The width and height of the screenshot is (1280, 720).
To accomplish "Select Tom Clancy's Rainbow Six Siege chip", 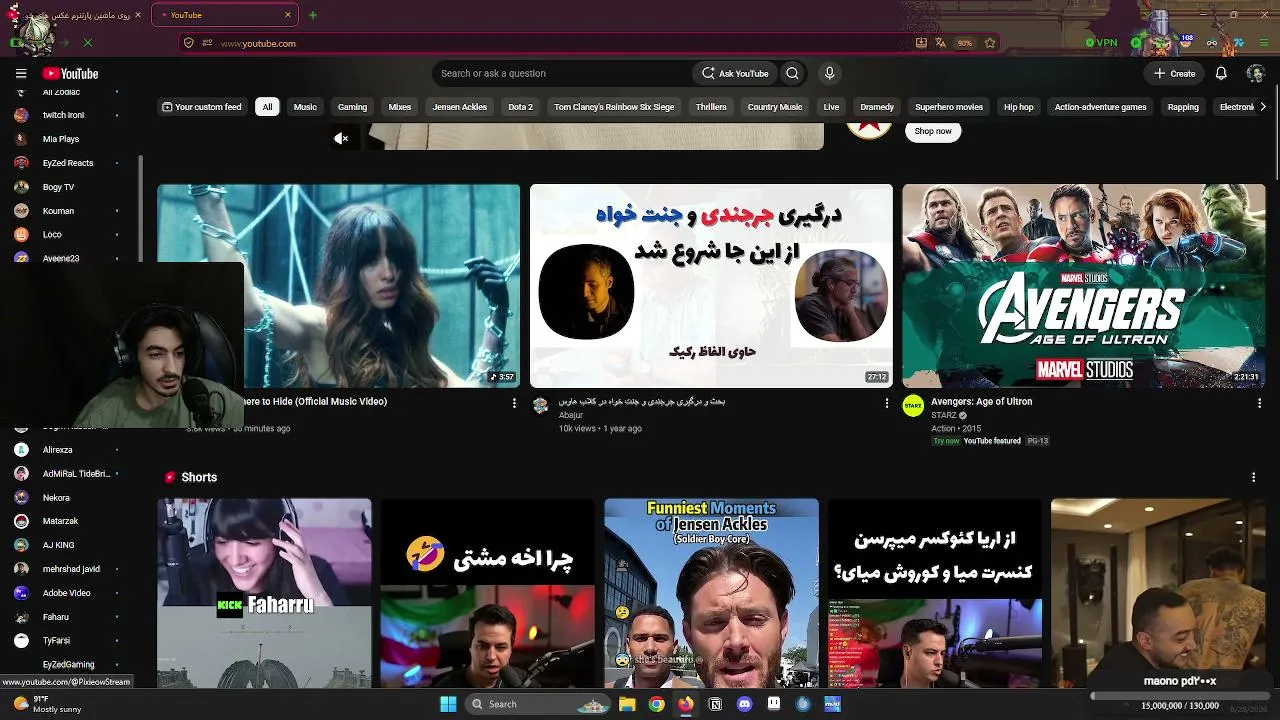I will (614, 107).
